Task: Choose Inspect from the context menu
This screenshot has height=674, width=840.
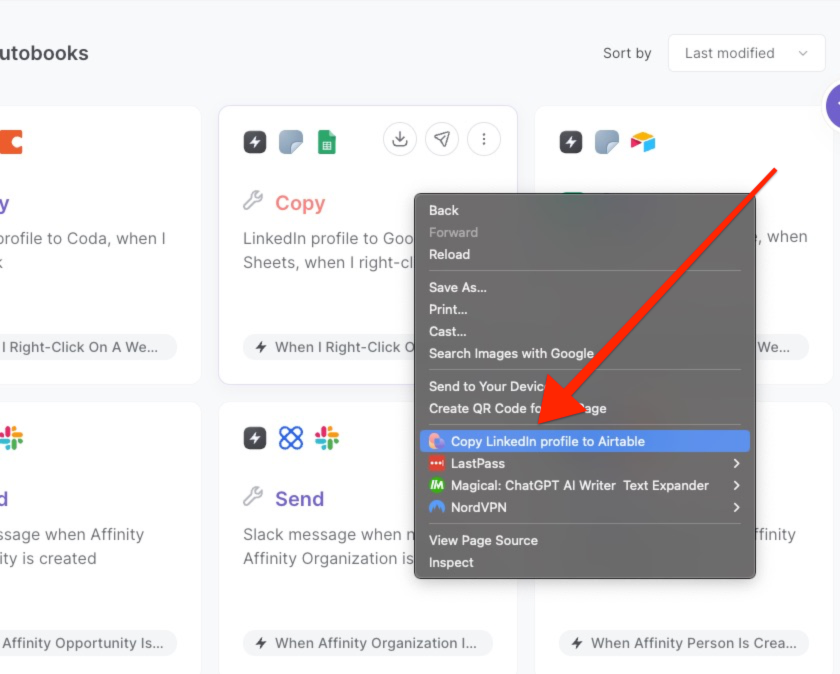Action: click(x=450, y=562)
